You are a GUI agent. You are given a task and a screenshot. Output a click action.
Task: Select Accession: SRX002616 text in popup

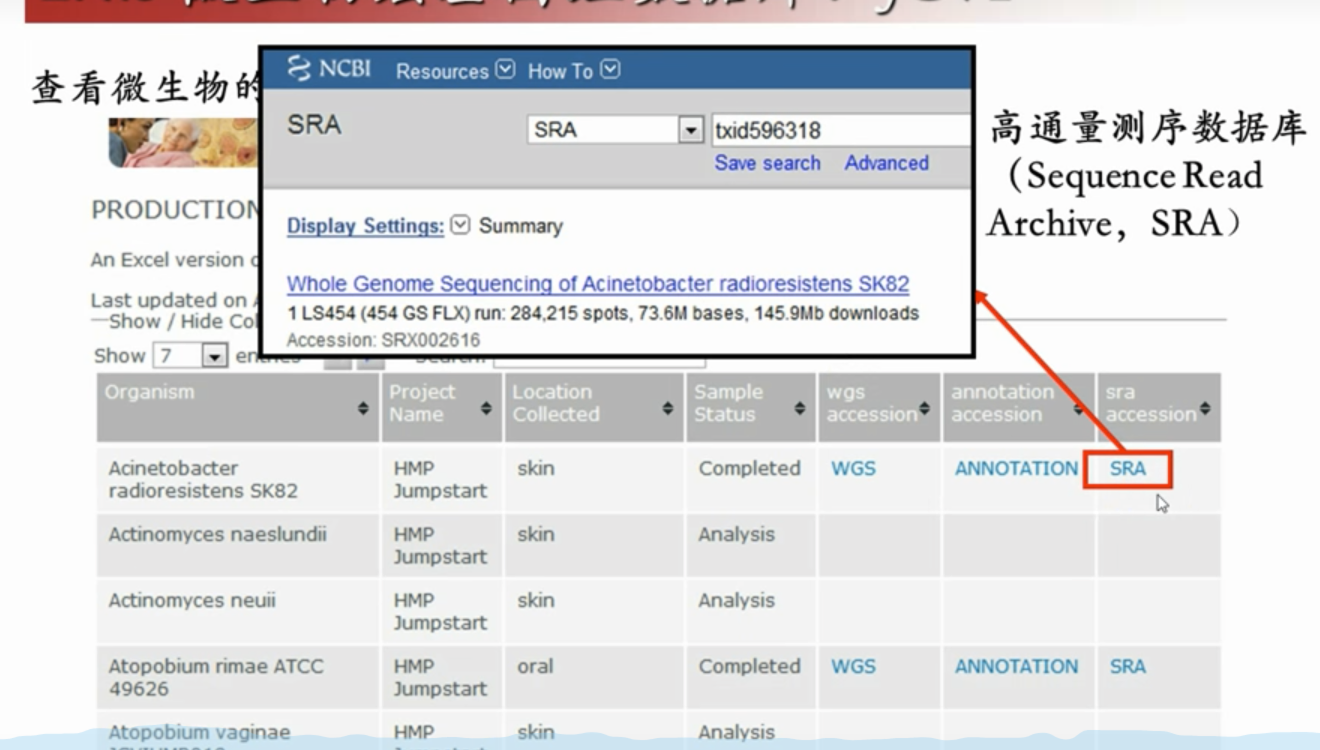383,340
